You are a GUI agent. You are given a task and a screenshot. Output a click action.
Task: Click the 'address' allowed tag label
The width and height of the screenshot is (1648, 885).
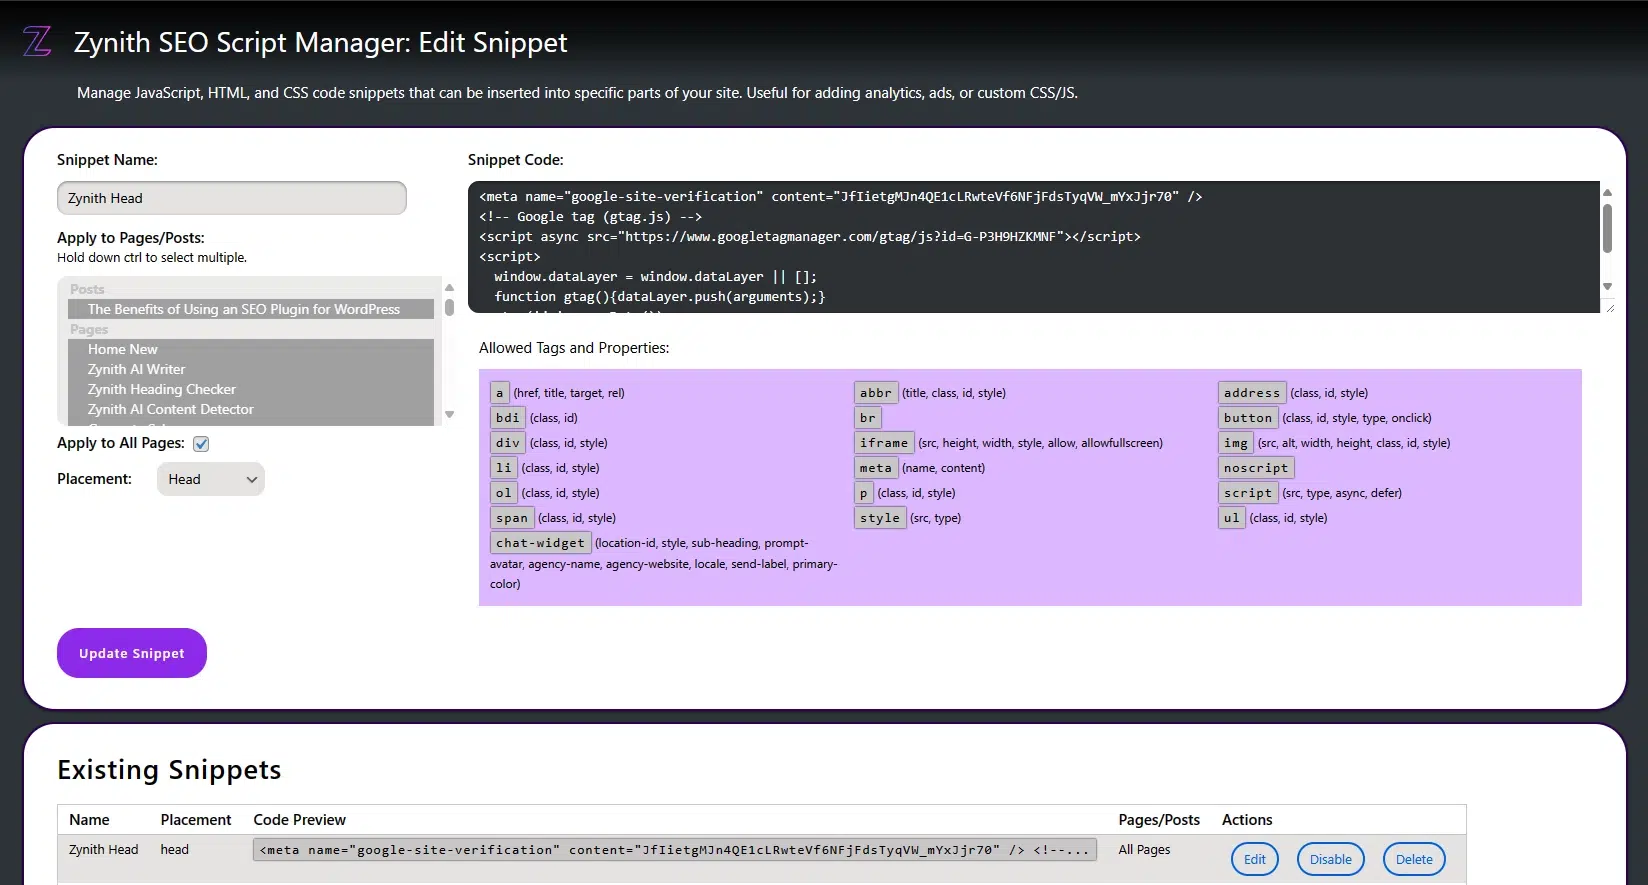(1252, 393)
